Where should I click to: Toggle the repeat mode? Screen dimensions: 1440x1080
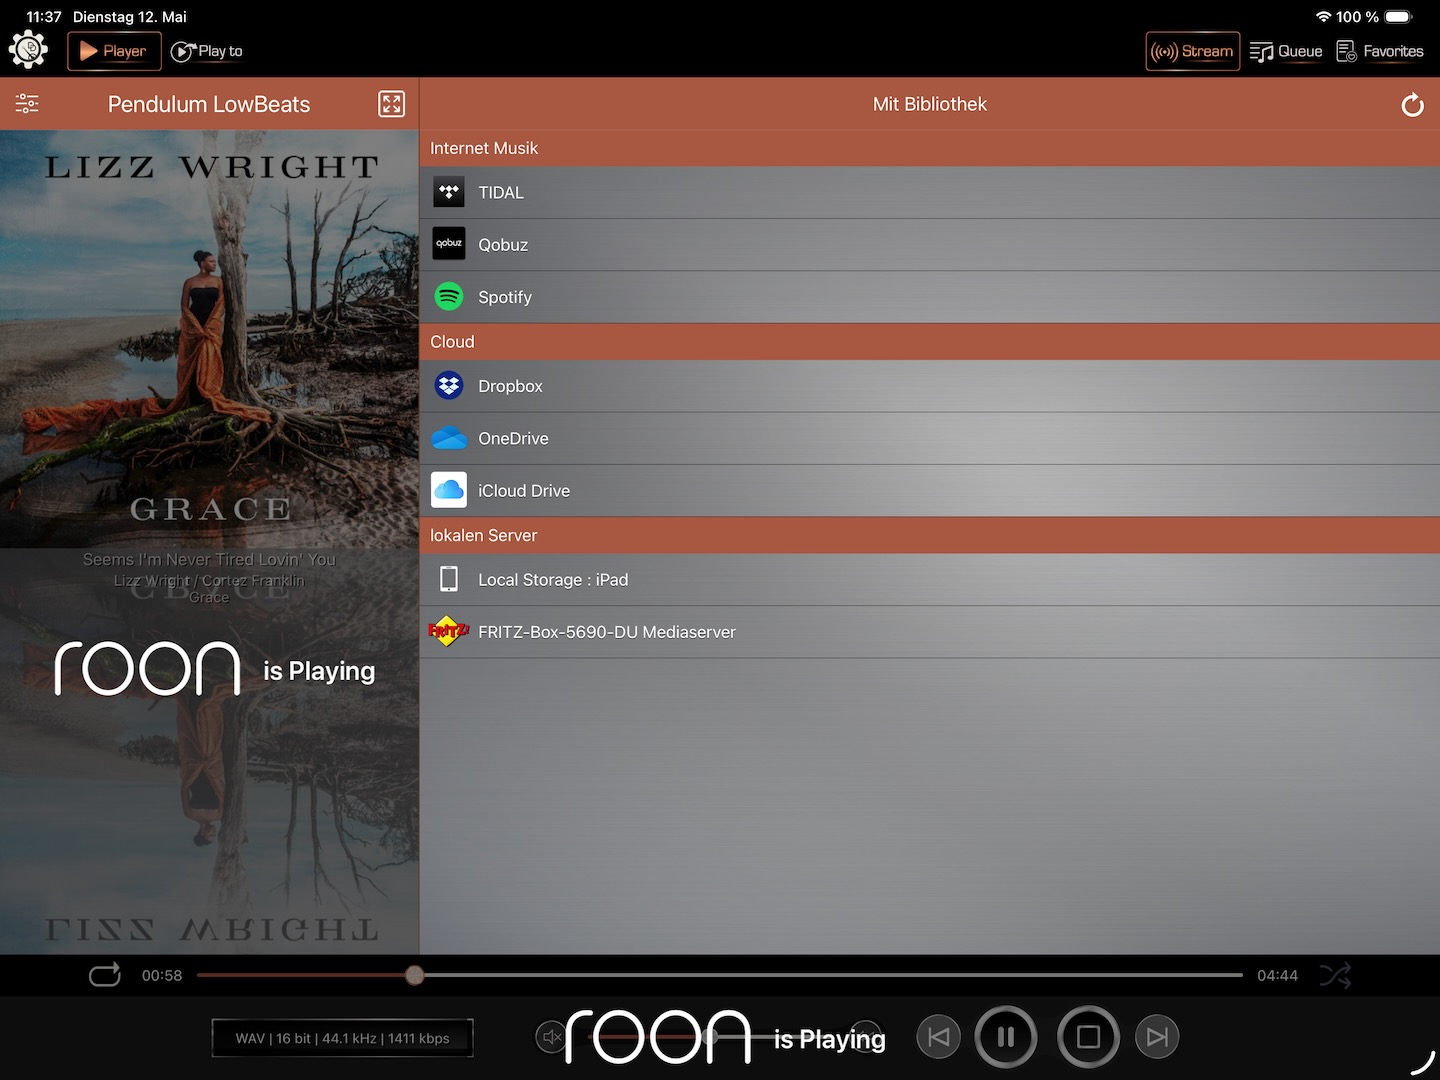pos(105,974)
